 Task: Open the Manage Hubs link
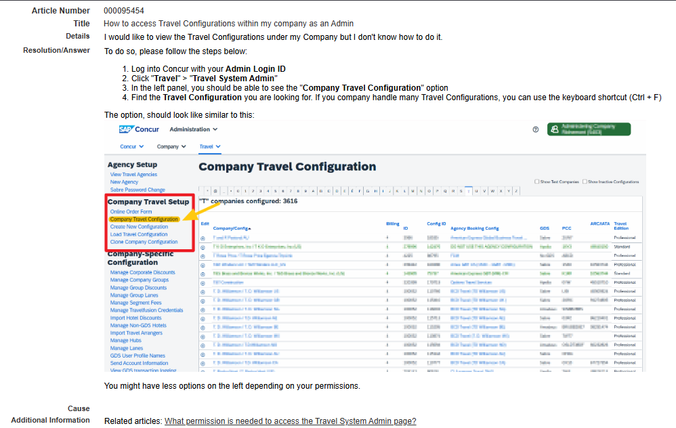click(125, 341)
